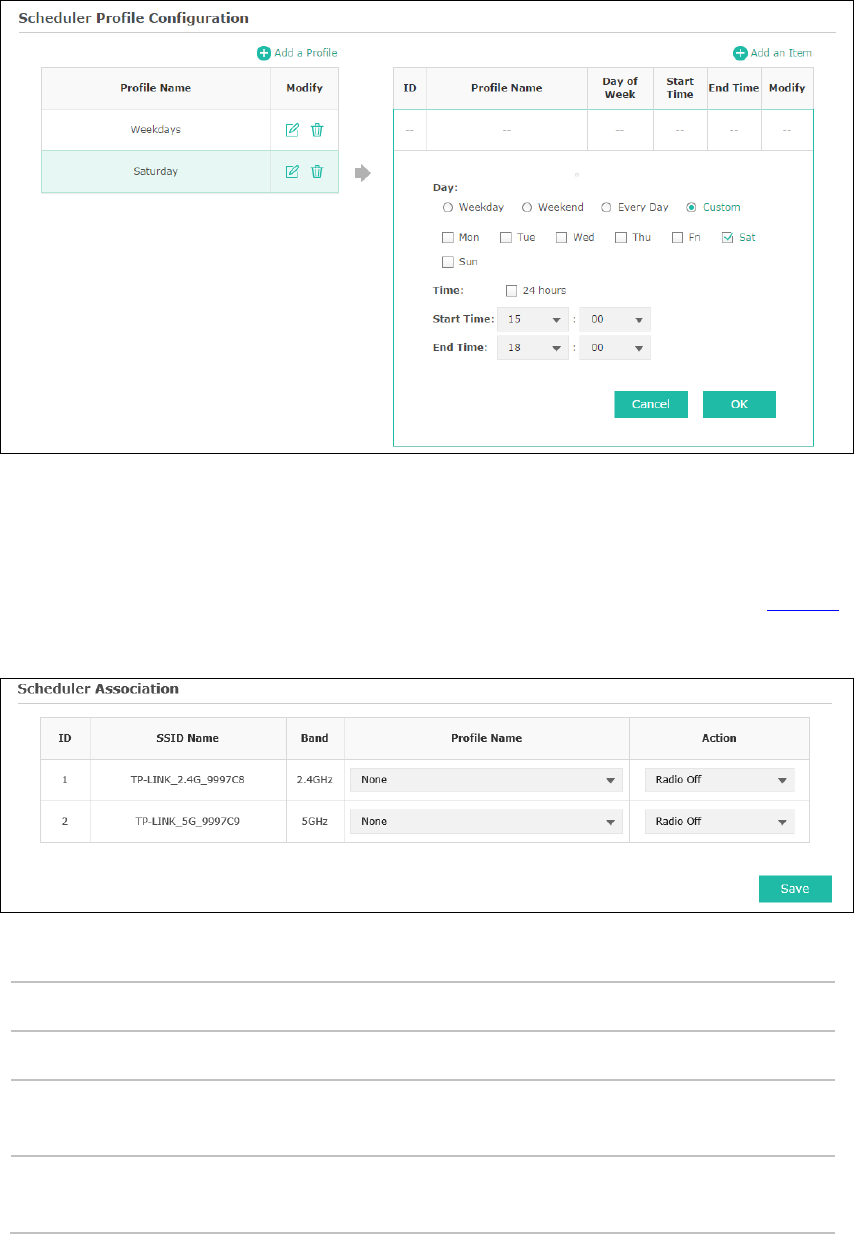The width and height of the screenshot is (854, 1234).
Task: Edit the Weekdays profile
Action: pos(293,130)
